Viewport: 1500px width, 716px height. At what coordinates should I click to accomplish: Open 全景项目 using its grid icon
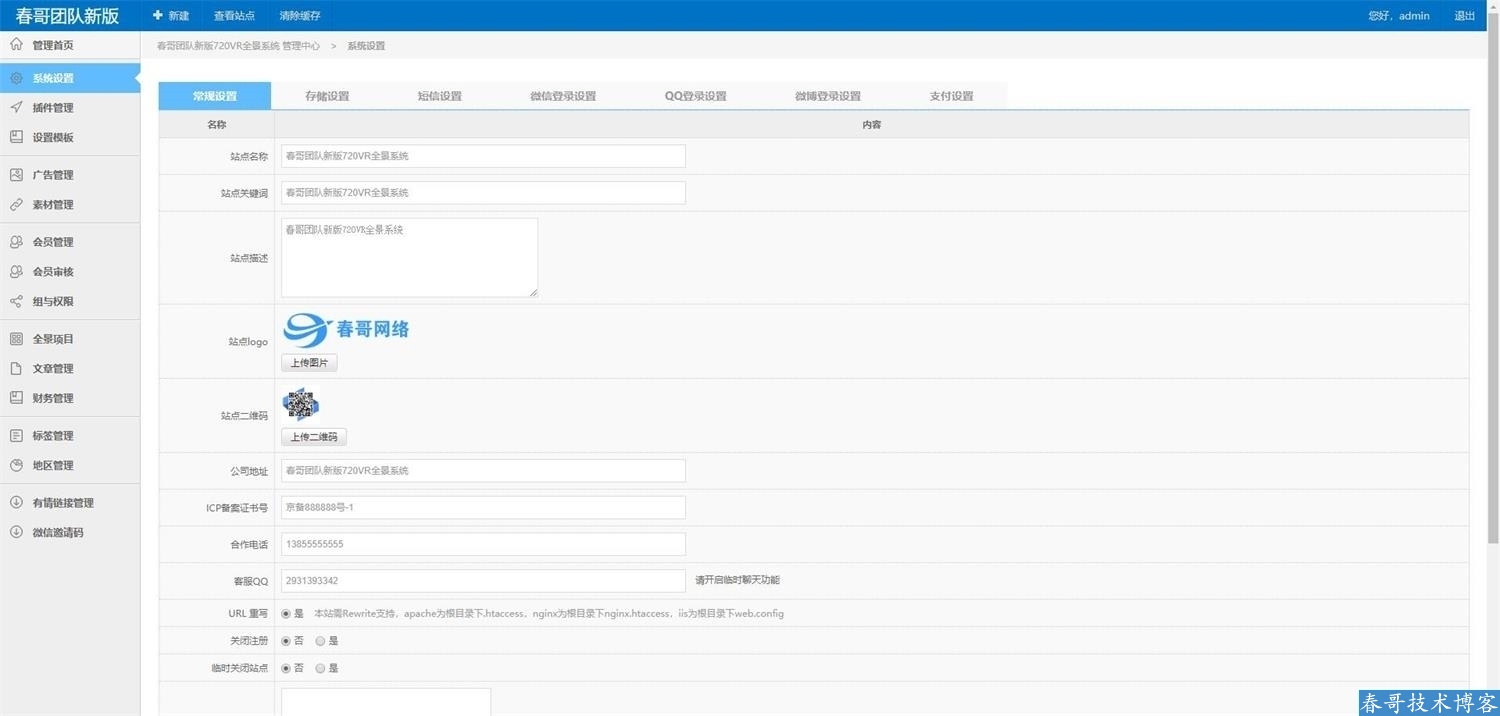click(x=16, y=339)
